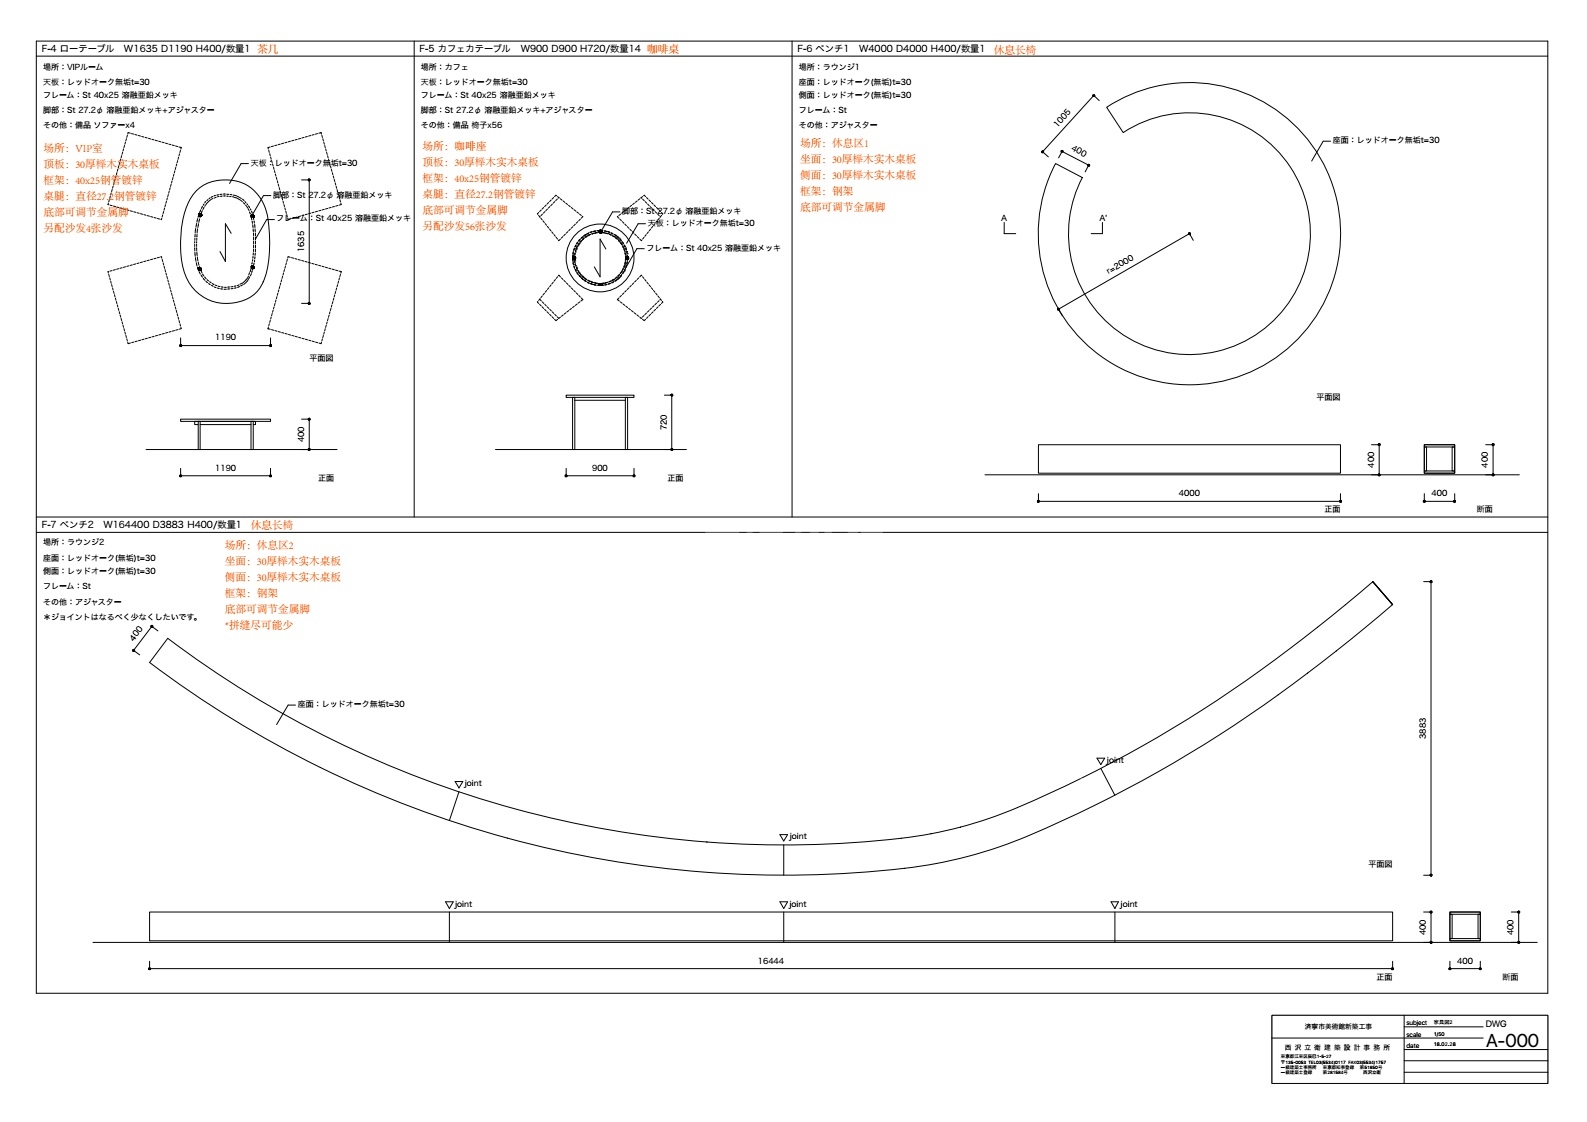Click F-4 callout '天板：レッドオーク無垢t=30'
Viewport: 1587px width, 1122px height.
tap(303, 163)
